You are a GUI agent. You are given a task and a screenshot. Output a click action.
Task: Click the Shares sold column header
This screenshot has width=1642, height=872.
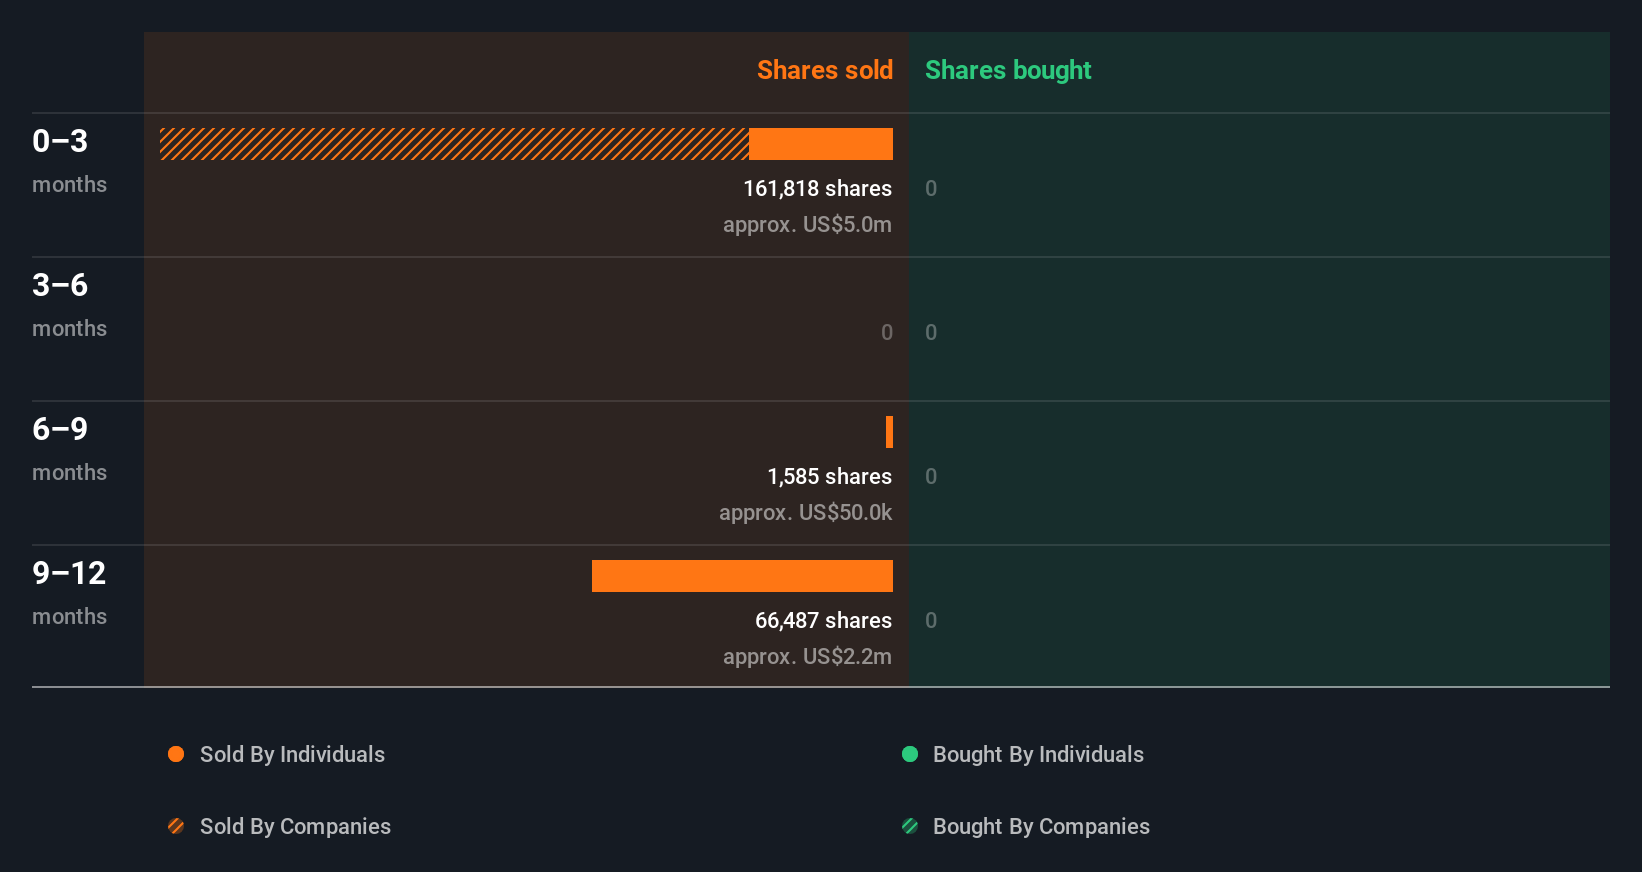pos(824,70)
